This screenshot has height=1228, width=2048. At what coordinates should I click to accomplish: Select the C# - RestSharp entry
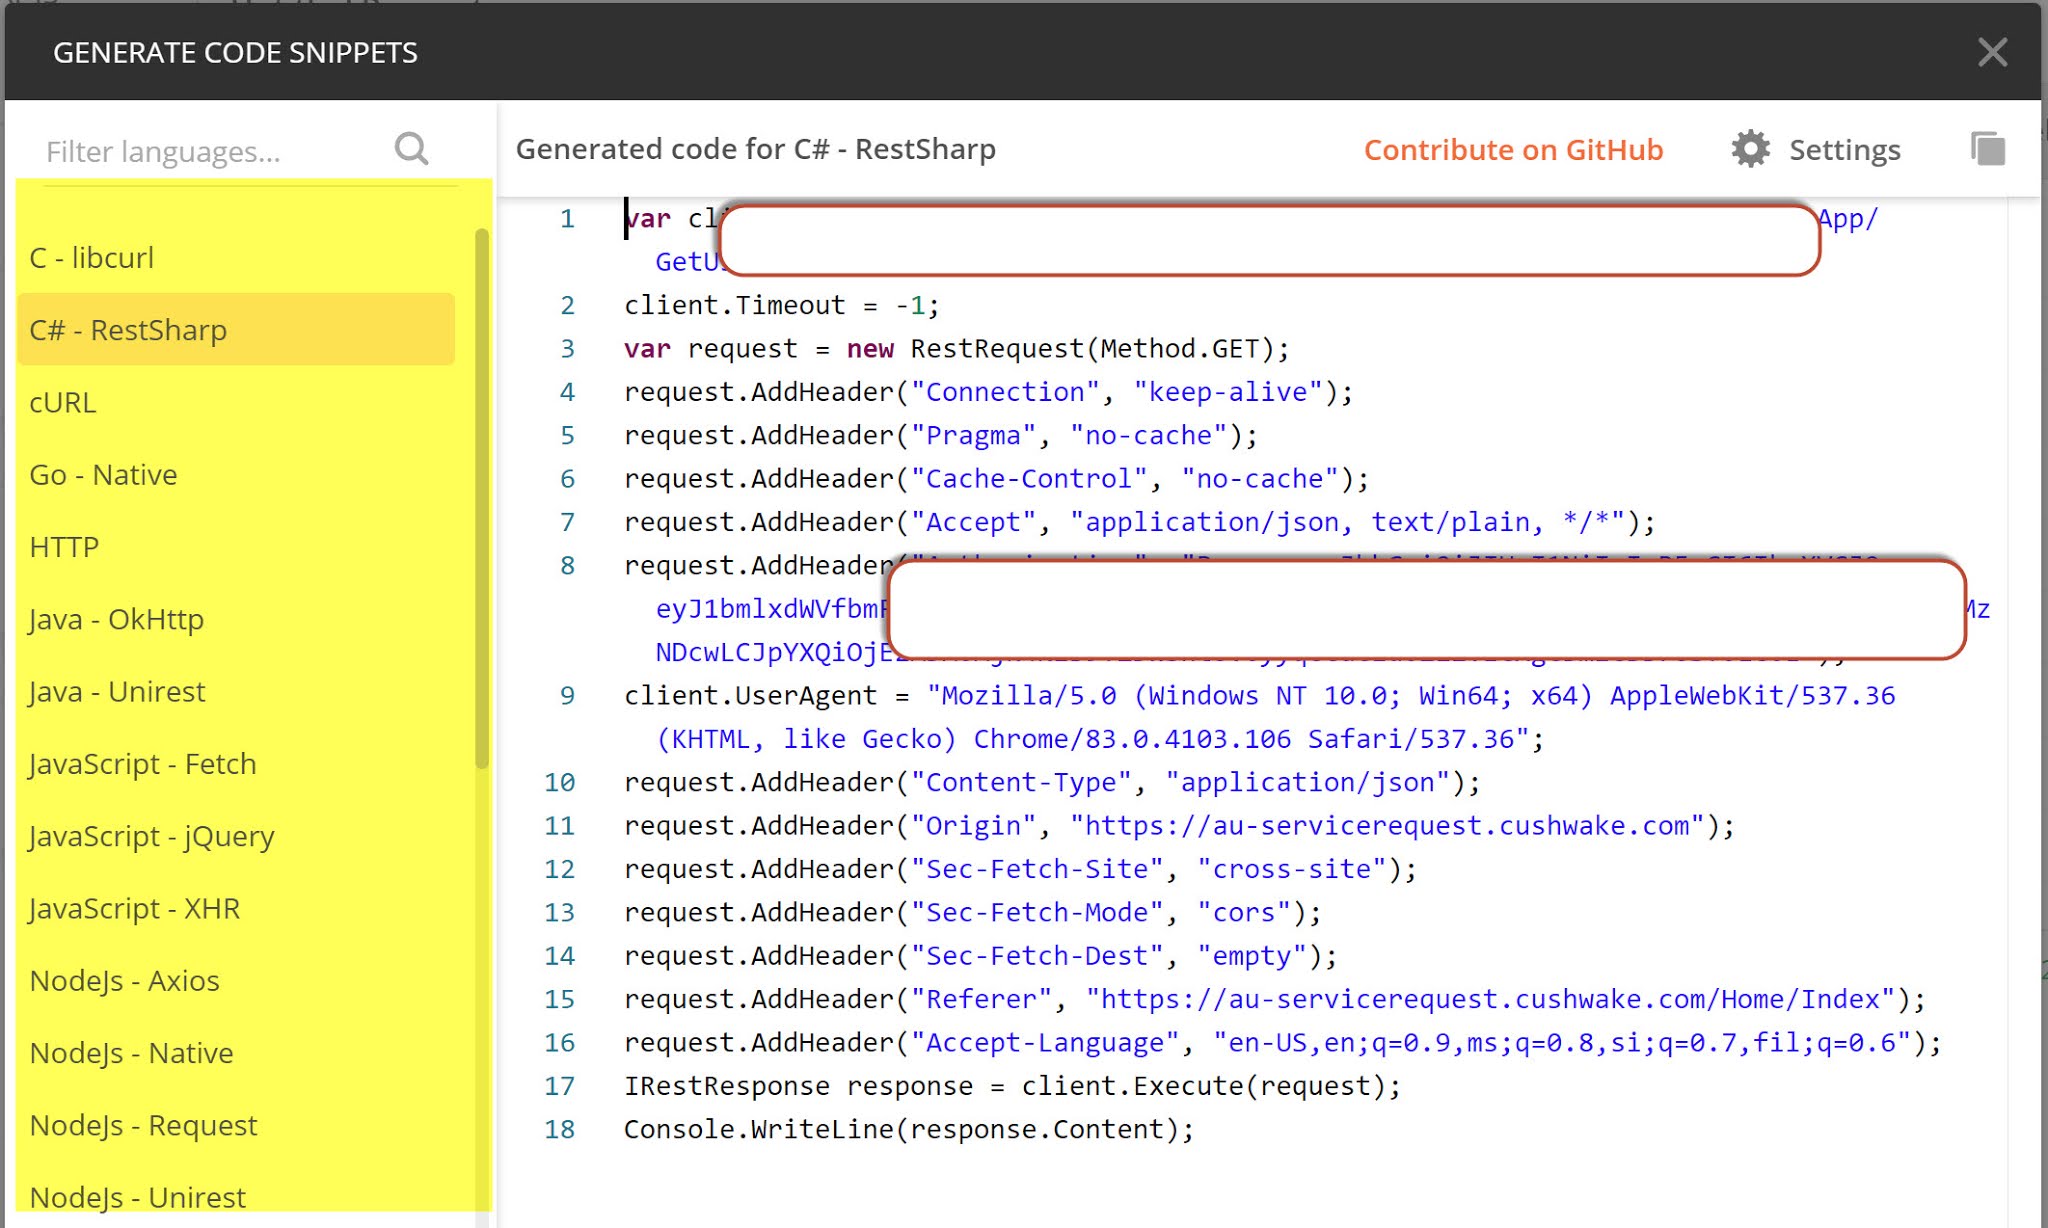tap(128, 330)
